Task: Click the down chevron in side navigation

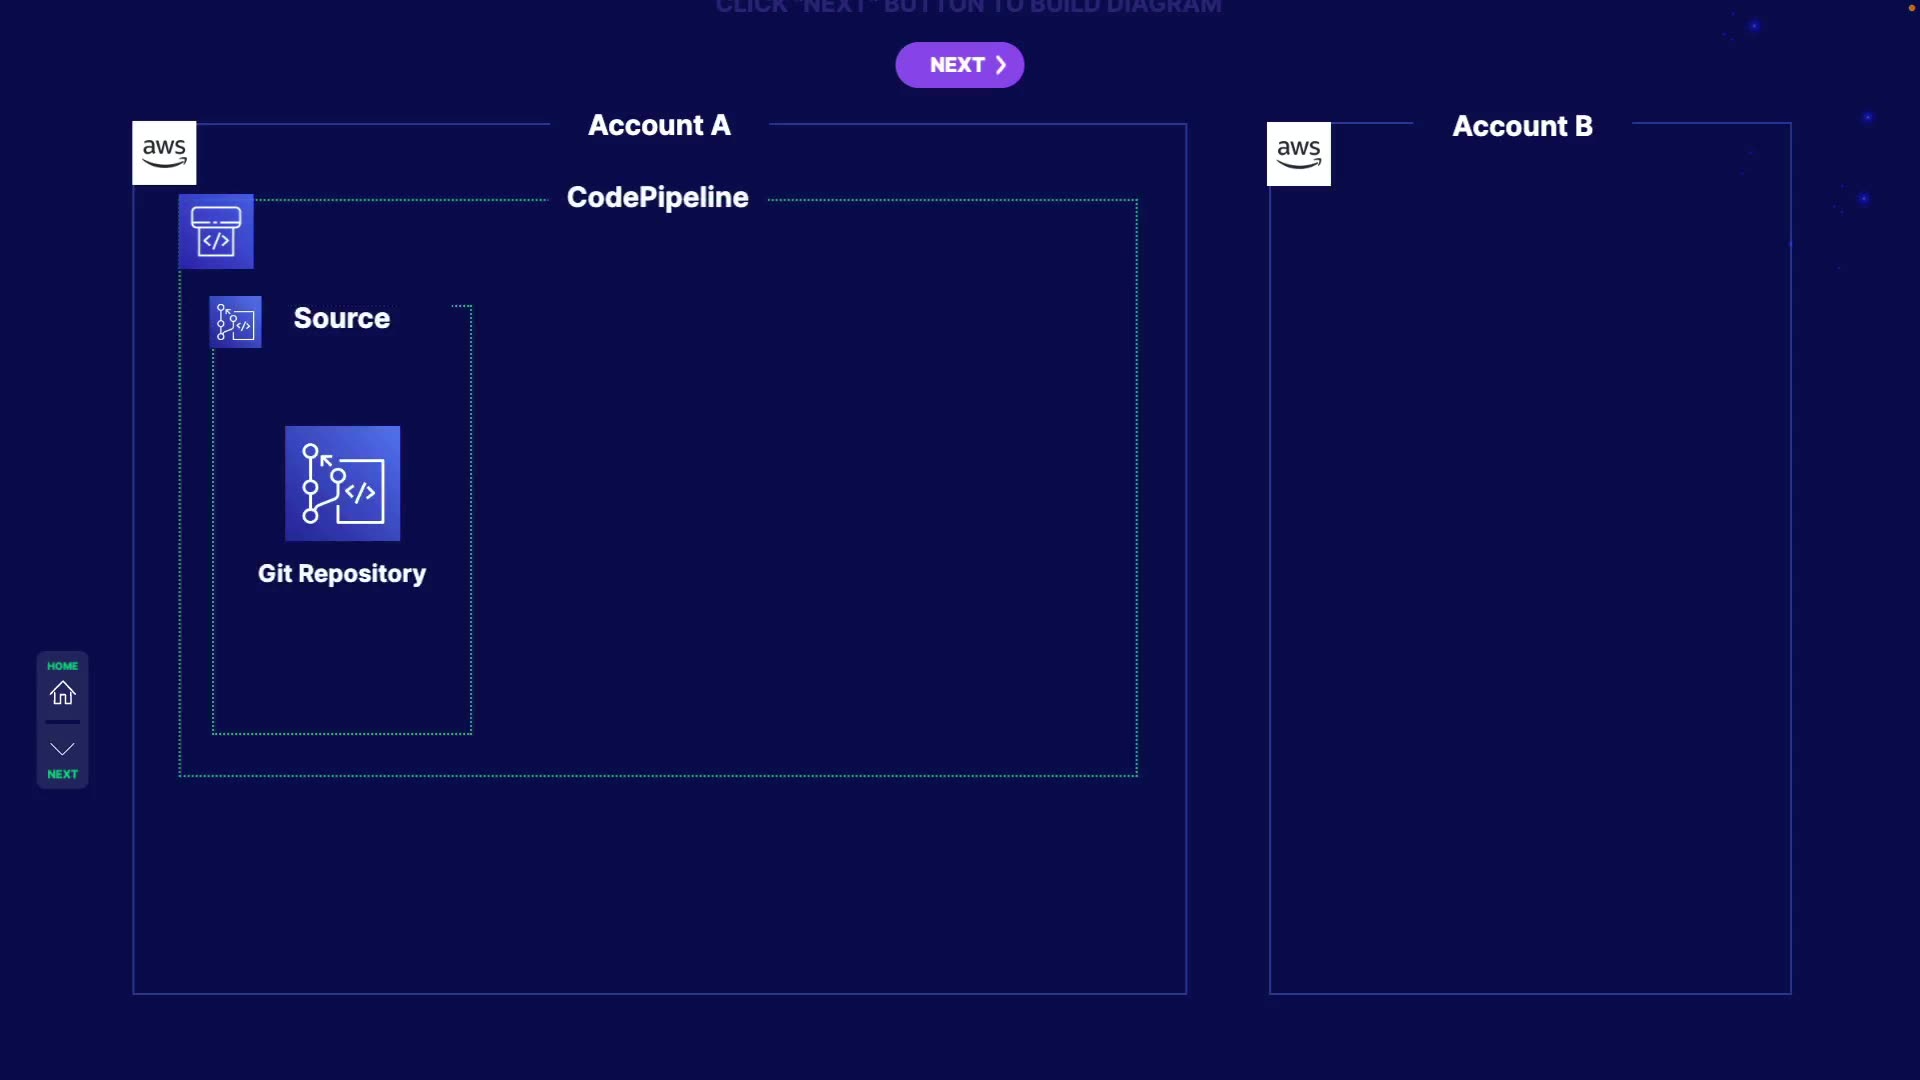Action: coord(63,749)
